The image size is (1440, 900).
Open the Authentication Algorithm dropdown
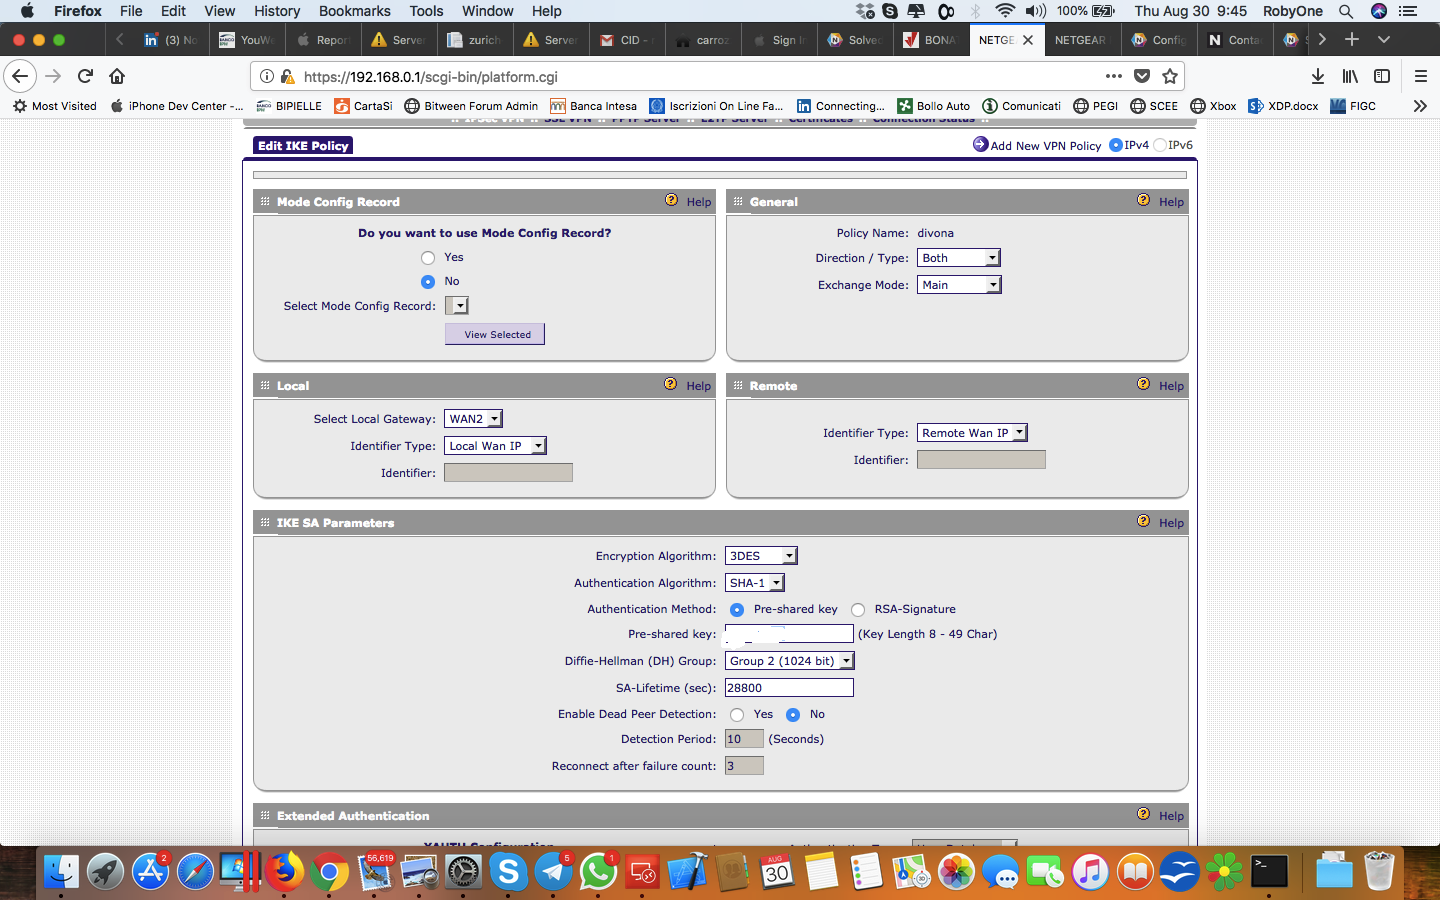click(x=755, y=583)
